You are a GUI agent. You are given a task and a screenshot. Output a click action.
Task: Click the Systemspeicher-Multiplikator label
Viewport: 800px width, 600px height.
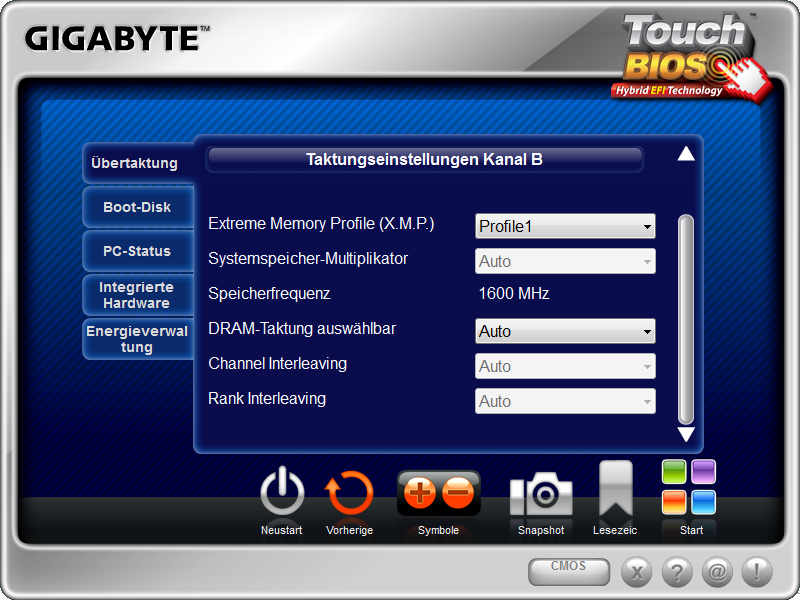pyautogui.click(x=308, y=259)
